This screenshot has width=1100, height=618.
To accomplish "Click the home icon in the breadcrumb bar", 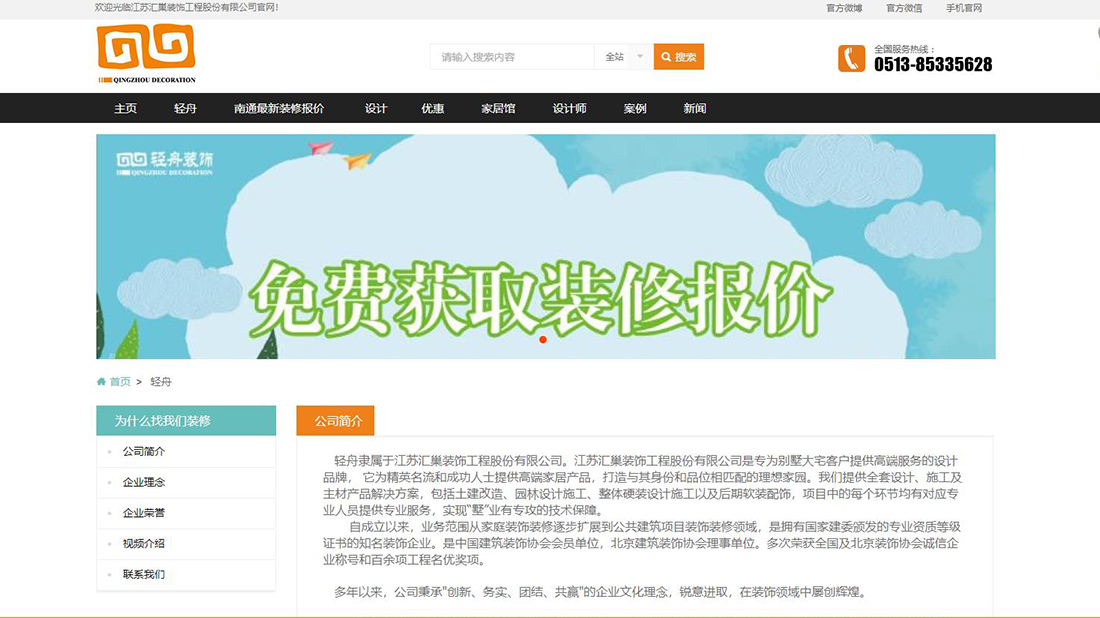I will point(101,381).
